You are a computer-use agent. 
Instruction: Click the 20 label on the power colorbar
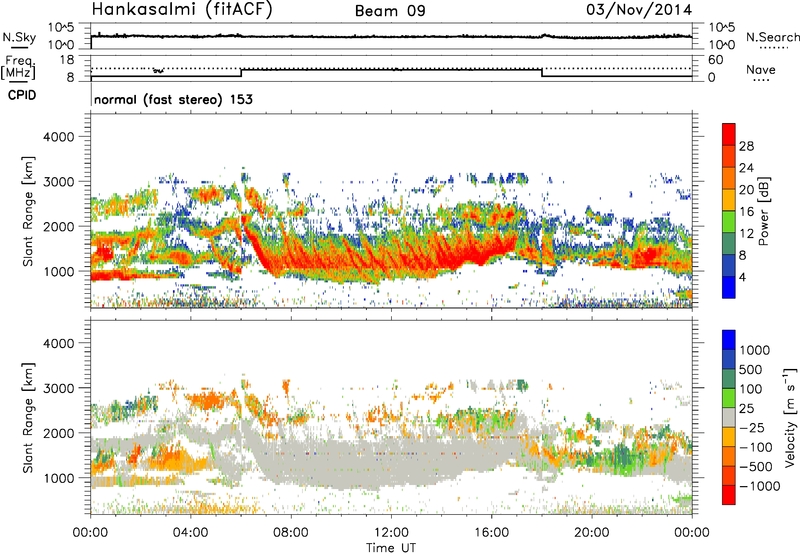(x=746, y=190)
